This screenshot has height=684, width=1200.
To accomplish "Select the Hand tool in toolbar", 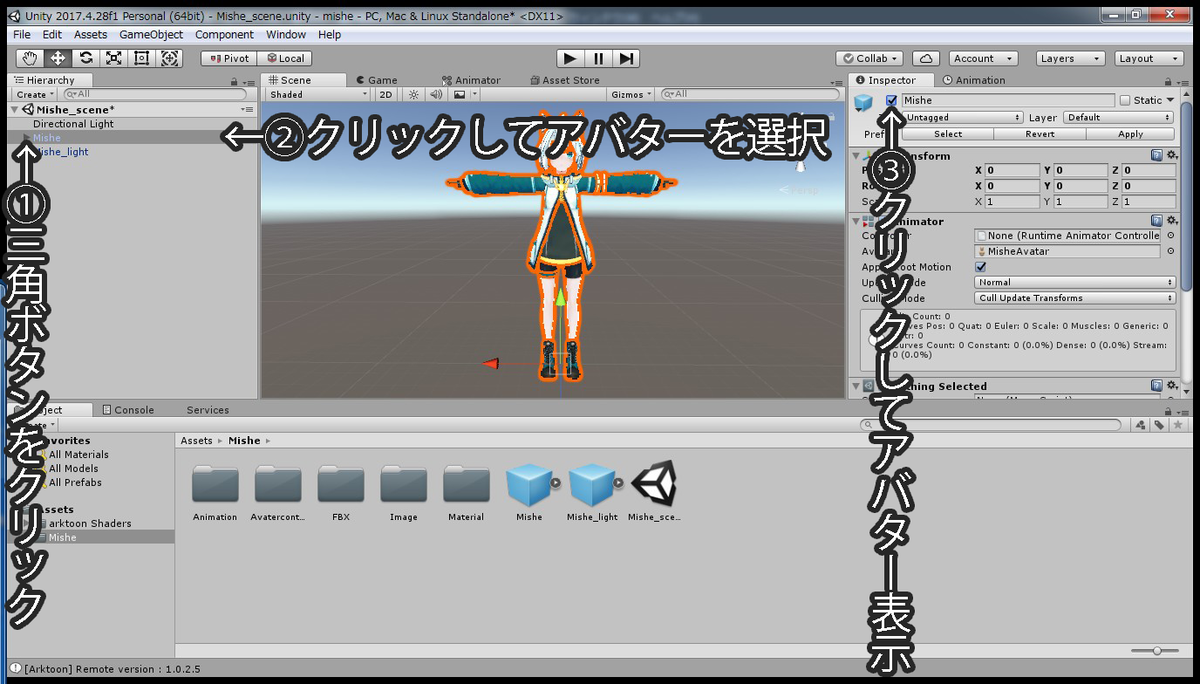I will point(30,58).
